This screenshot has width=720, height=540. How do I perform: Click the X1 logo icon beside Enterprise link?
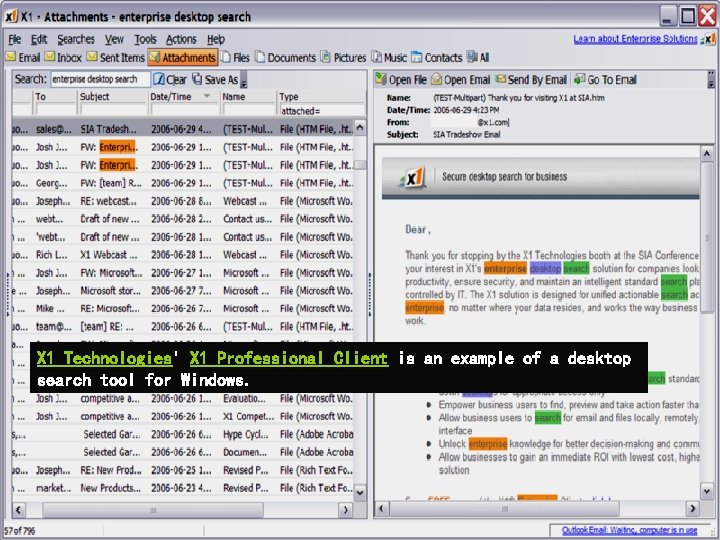click(709, 39)
